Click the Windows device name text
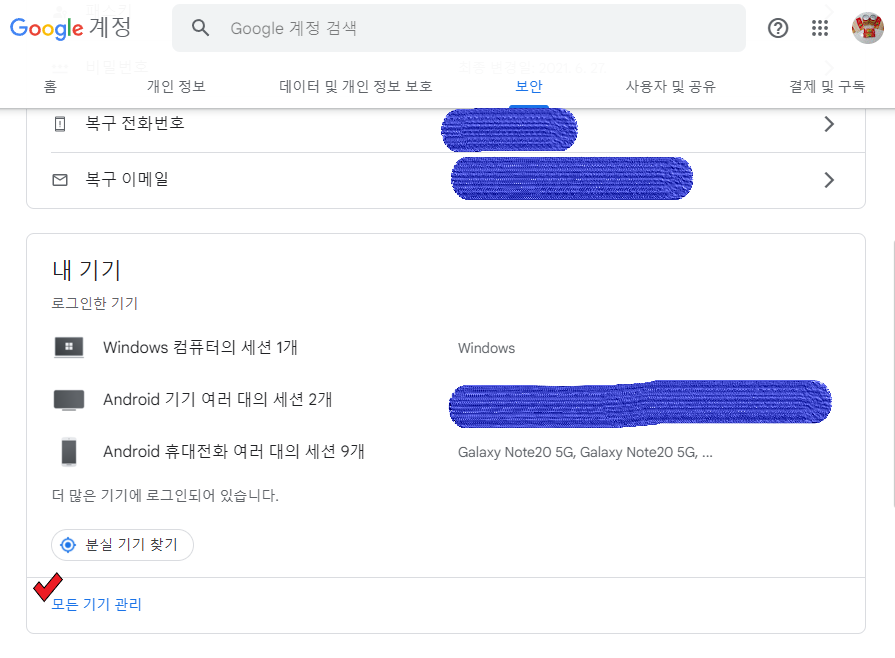 pos(486,348)
